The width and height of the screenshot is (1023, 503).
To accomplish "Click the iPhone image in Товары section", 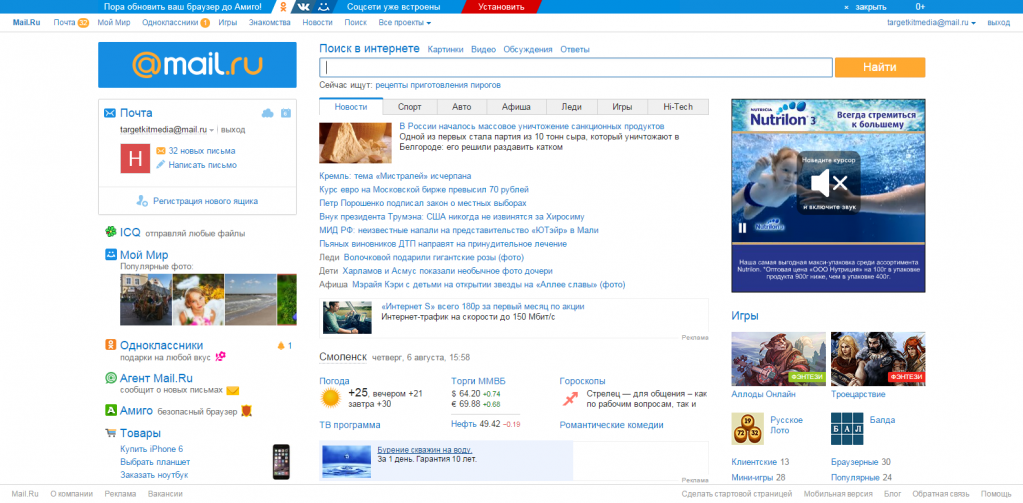I will [x=281, y=461].
